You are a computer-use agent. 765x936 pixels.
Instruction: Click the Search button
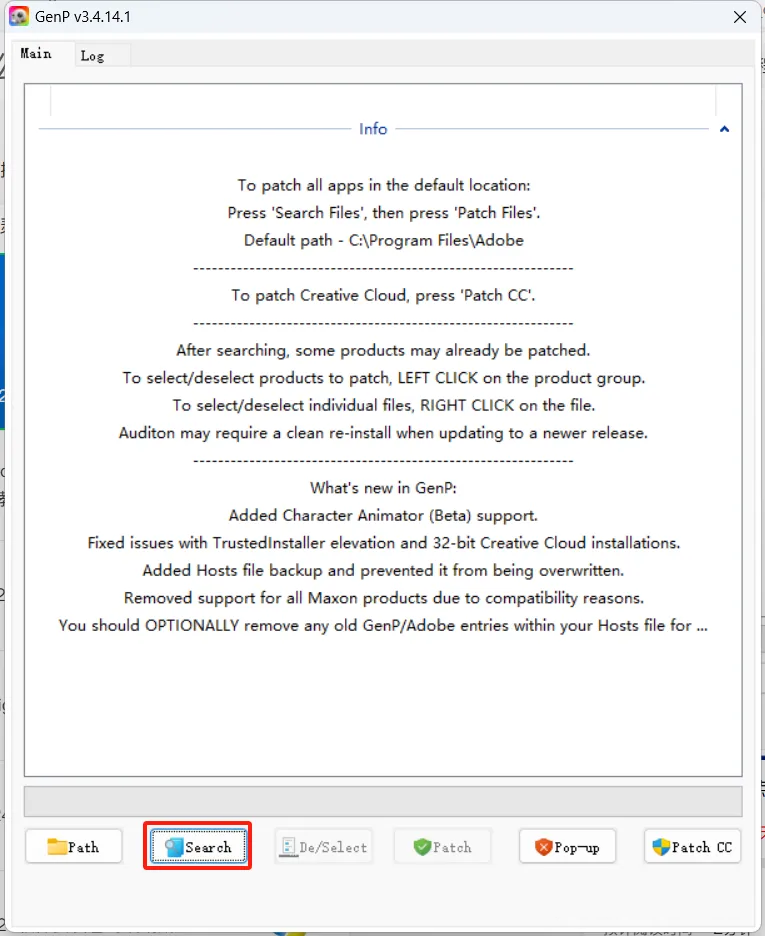(x=198, y=846)
